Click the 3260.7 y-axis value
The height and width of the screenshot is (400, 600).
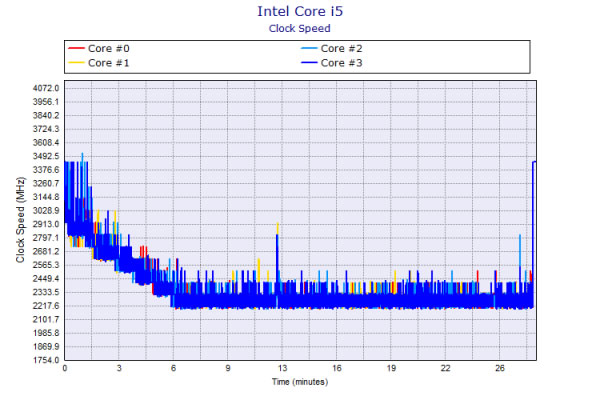click(46, 183)
